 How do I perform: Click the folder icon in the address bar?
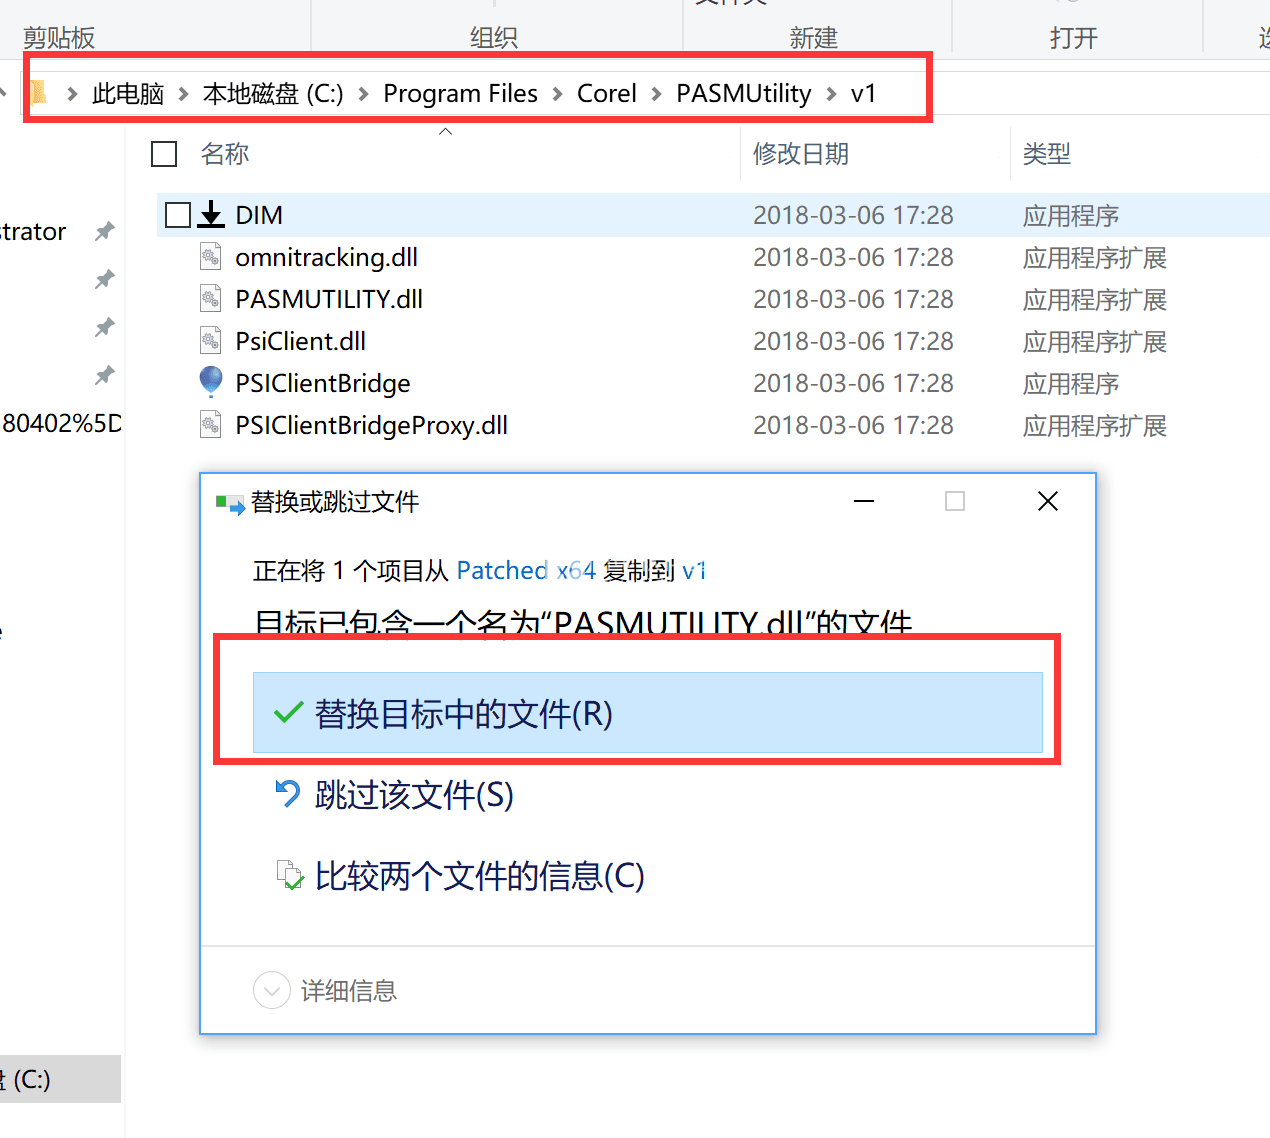(x=37, y=92)
